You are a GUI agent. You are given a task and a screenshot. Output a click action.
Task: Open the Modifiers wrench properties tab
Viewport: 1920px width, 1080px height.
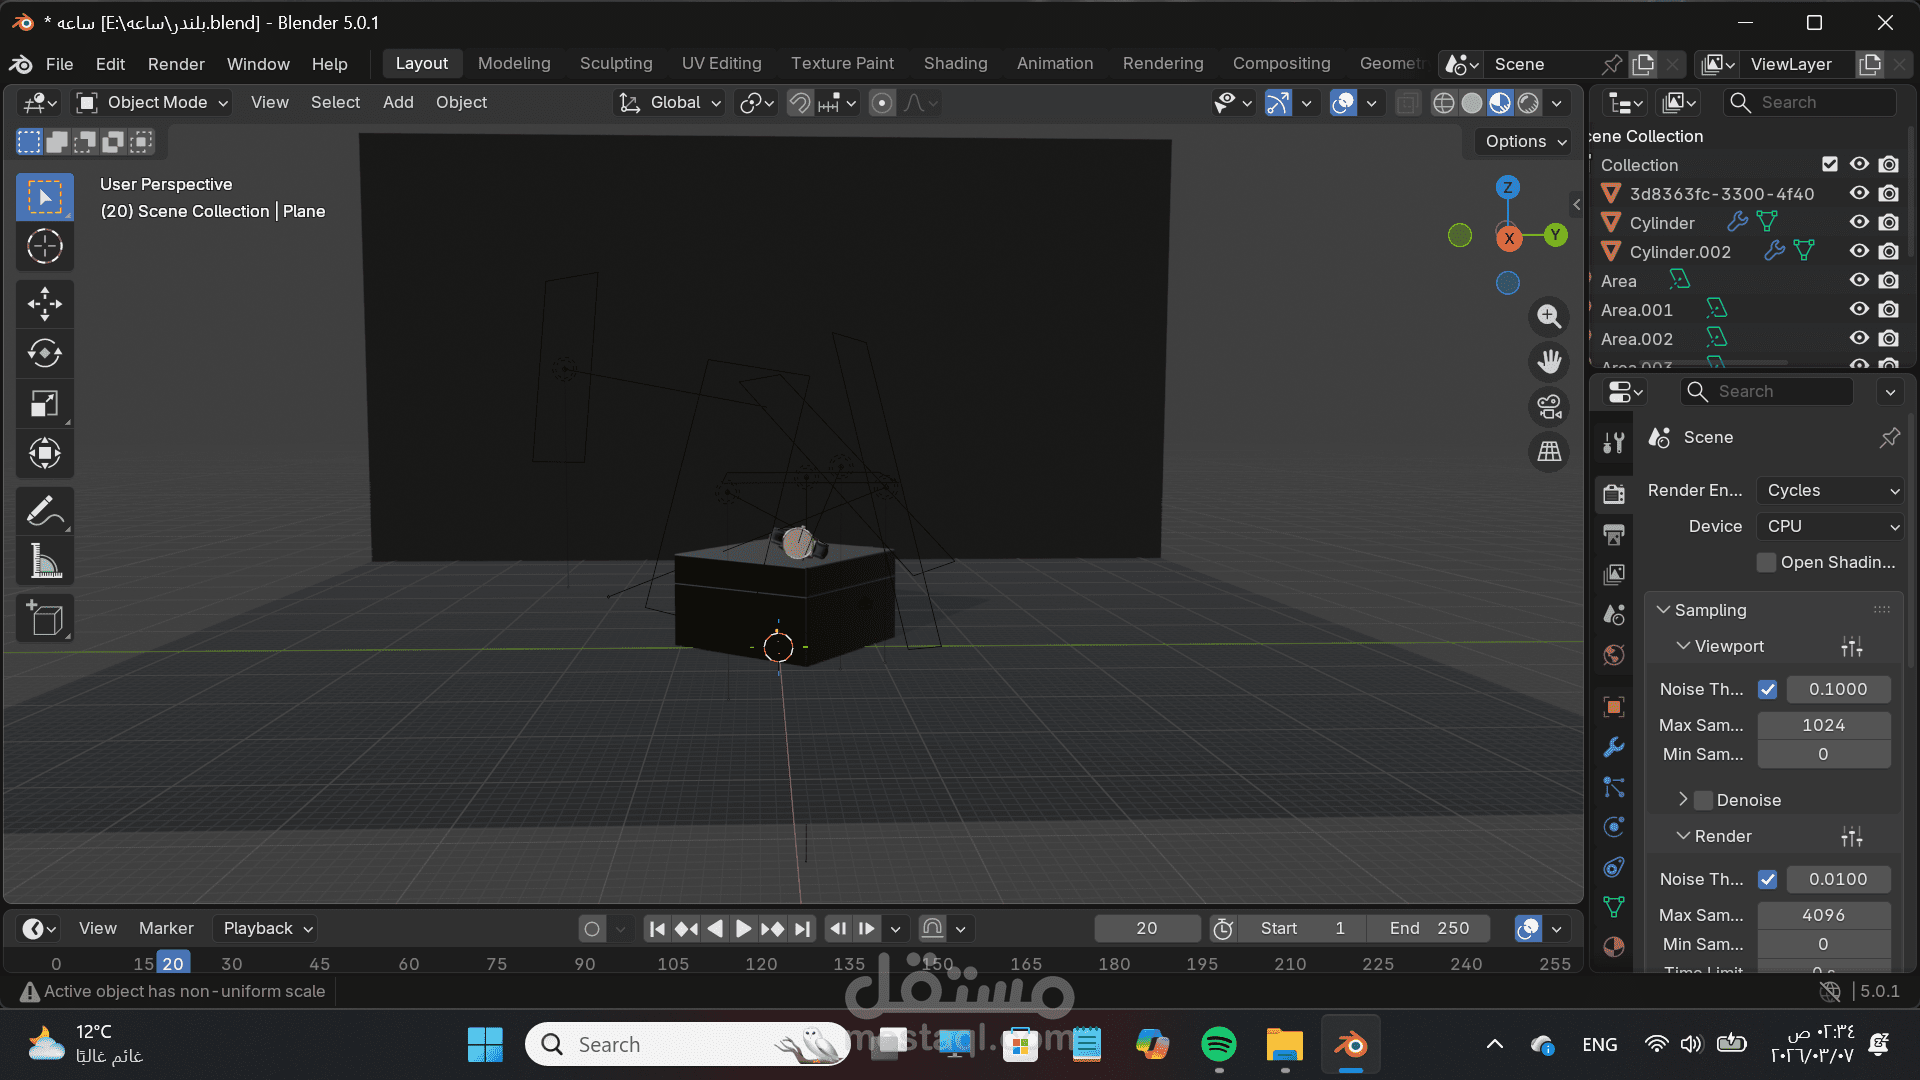click(1613, 747)
